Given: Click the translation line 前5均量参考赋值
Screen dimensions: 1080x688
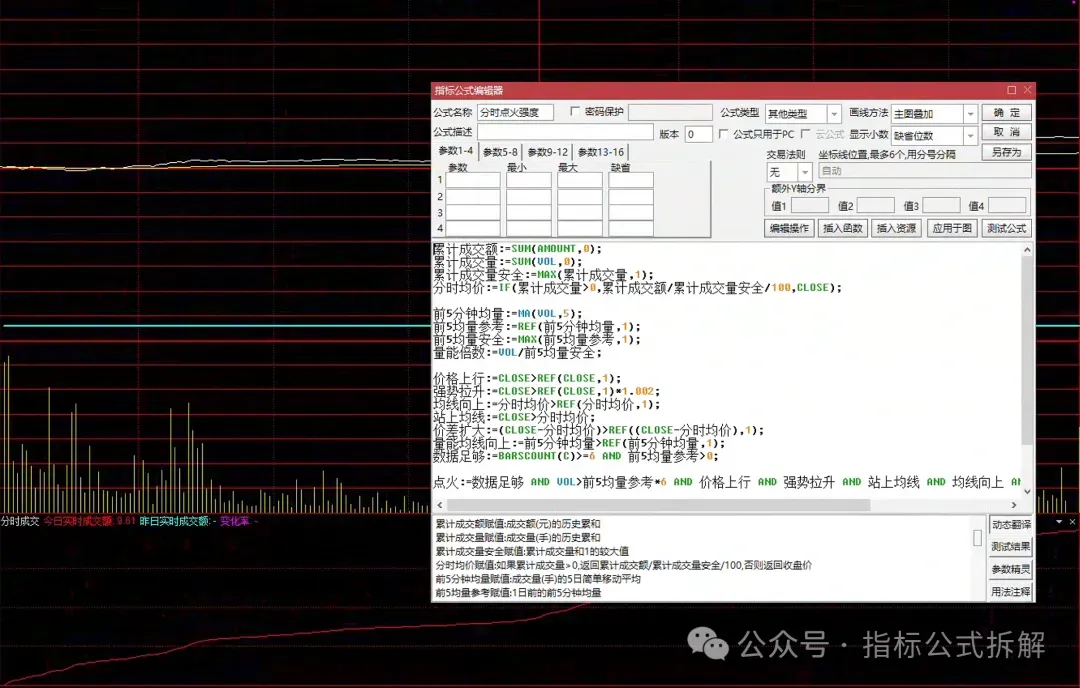Looking at the screenshot, I should tap(518, 593).
